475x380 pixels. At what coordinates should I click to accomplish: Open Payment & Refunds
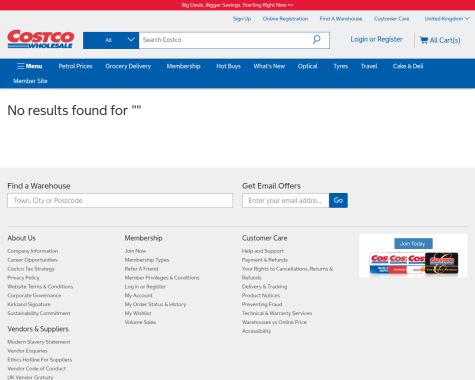[x=265, y=260]
